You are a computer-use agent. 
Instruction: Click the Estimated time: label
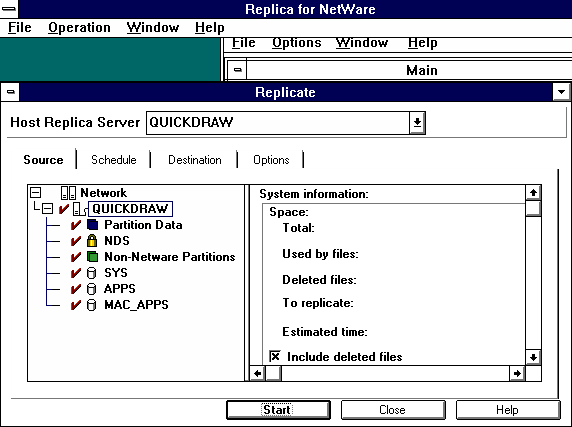(325, 332)
